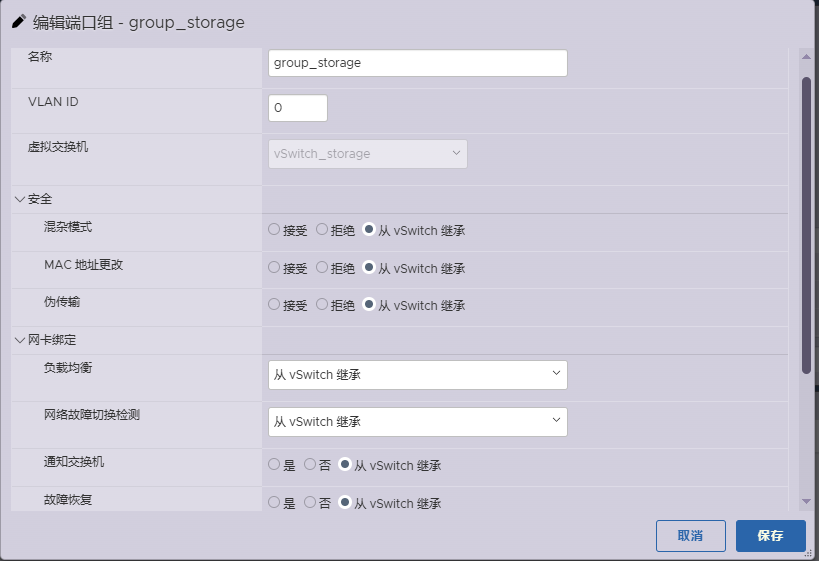Open the 网络故障切换检测 dropdown
Image resolution: width=819 pixels, height=561 pixels.
click(x=418, y=422)
